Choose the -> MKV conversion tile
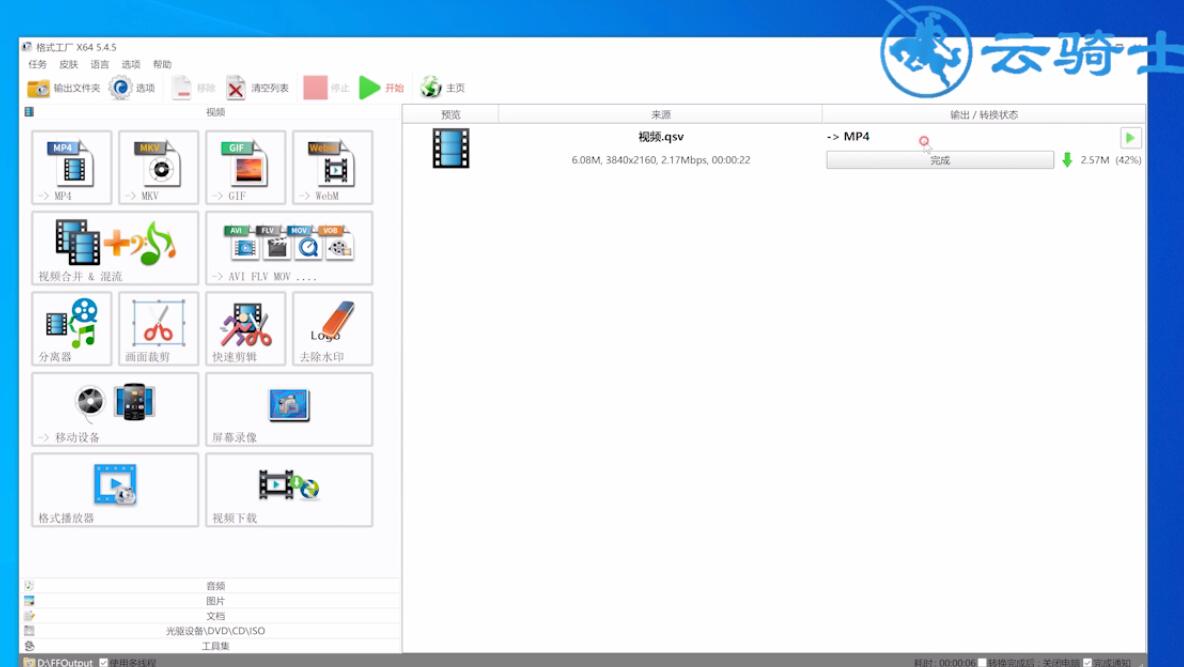1184x667 pixels. (x=159, y=167)
